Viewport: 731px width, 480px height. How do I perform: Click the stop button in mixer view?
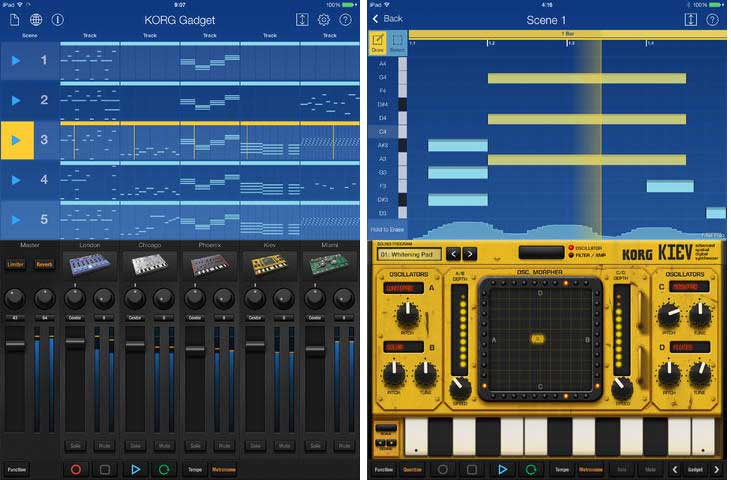coord(105,469)
